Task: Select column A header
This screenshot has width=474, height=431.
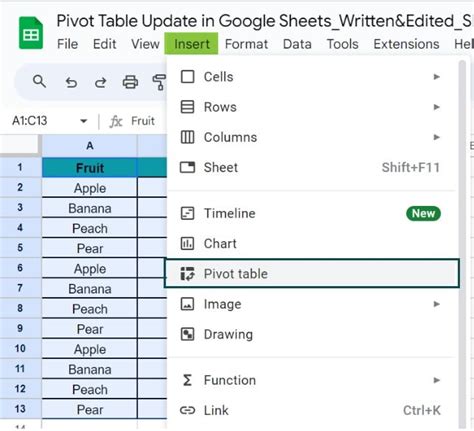Action: pos(90,146)
